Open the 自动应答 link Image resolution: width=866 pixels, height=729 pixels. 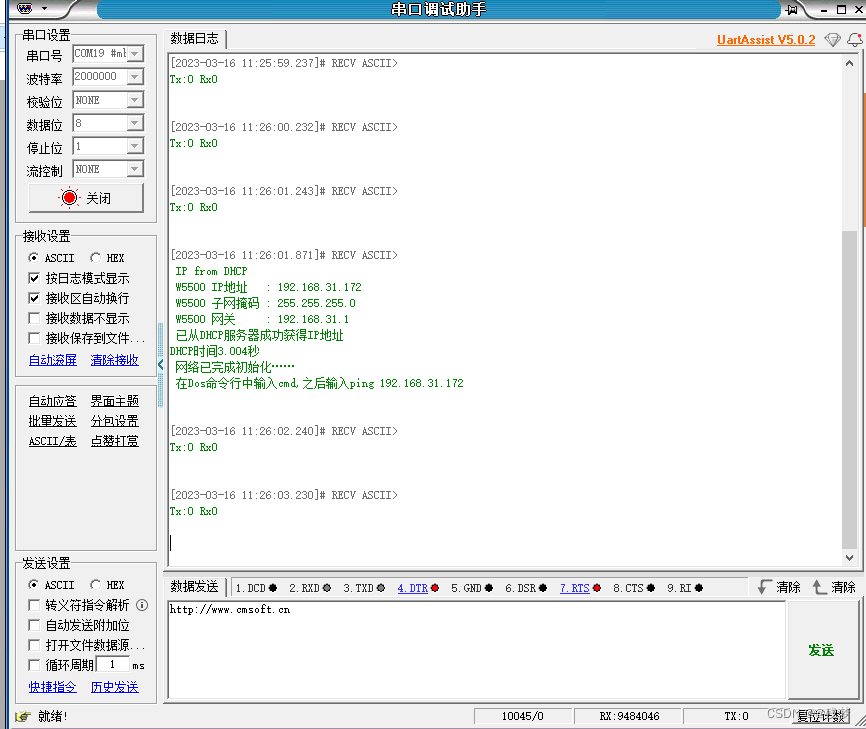(52, 400)
